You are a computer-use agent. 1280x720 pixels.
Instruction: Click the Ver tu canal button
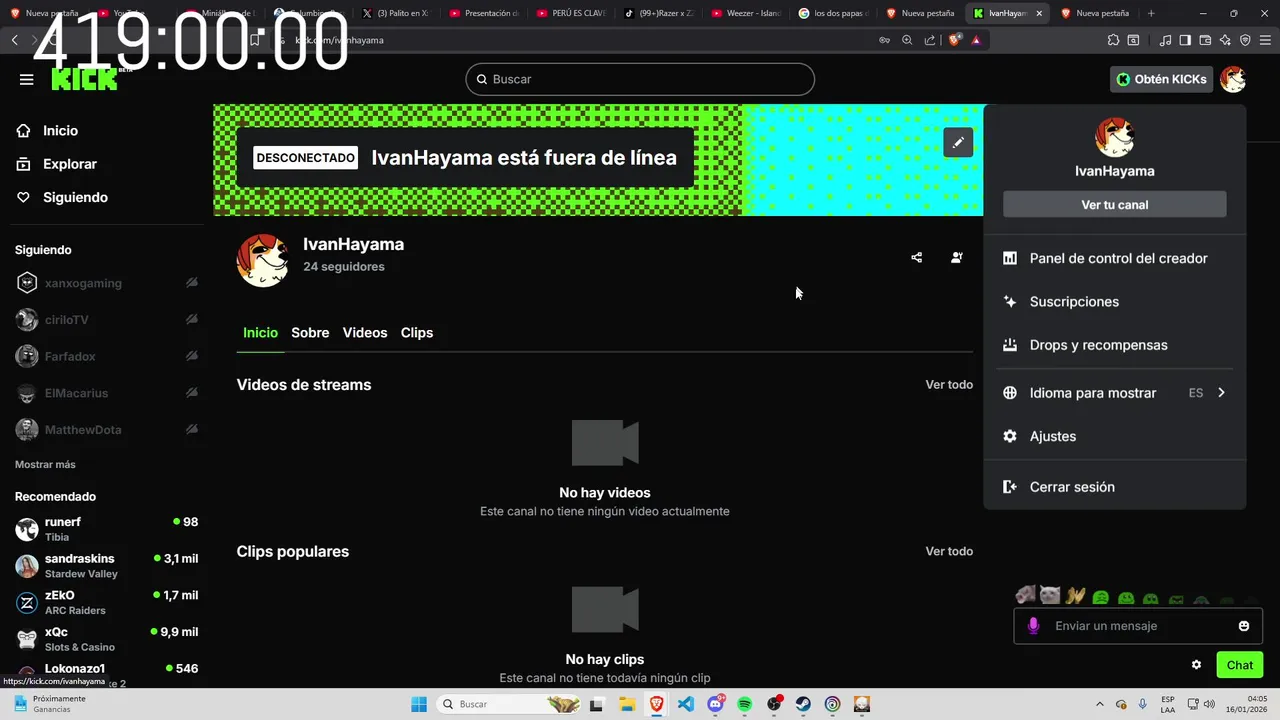1114,204
